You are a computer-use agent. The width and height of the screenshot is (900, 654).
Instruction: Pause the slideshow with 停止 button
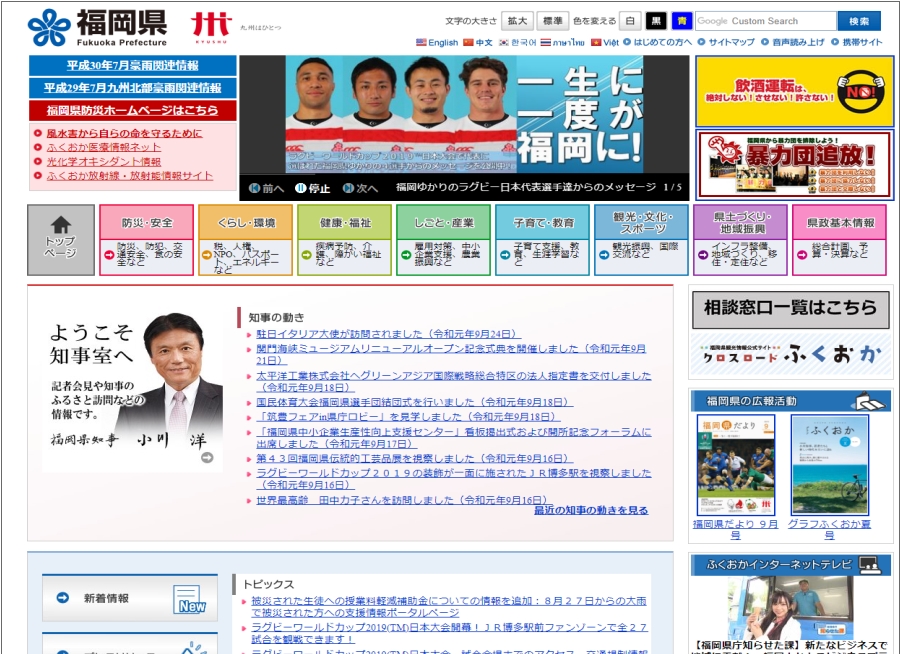pyautogui.click(x=312, y=188)
